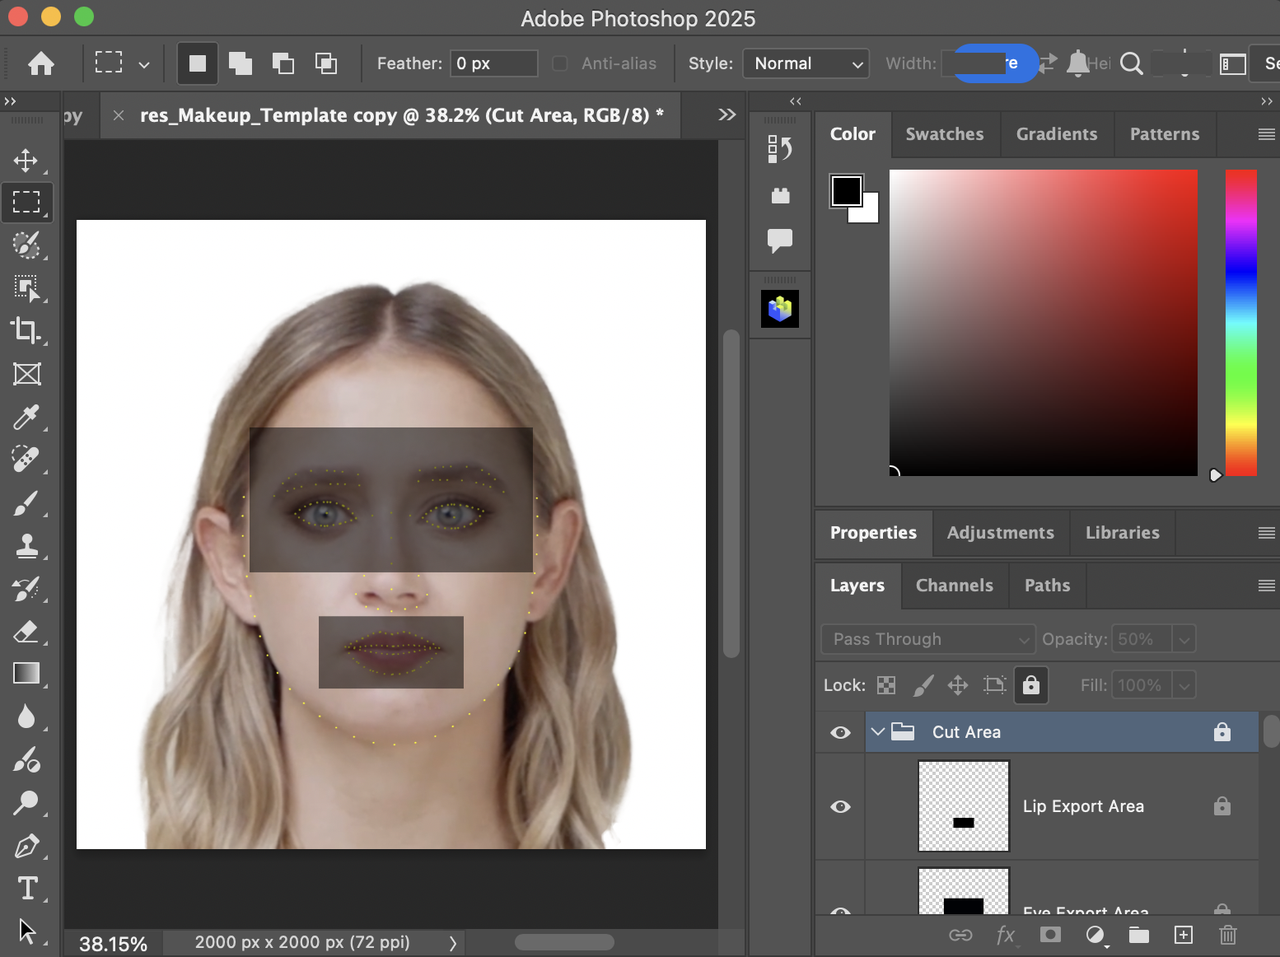Toggle lock transparent pixels
This screenshot has width=1280, height=957.
point(886,686)
